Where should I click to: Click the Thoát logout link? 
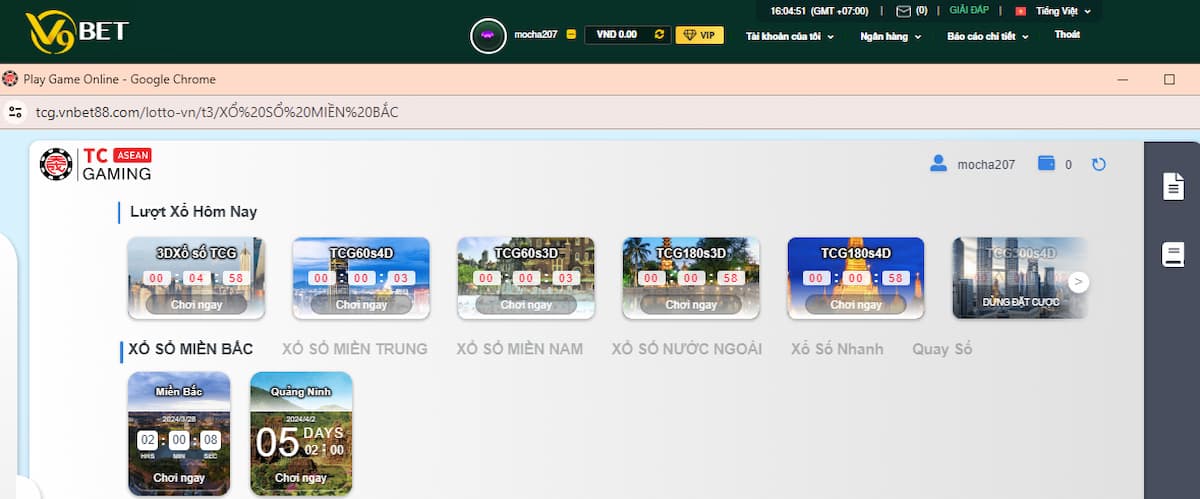pyautogui.click(x=1067, y=35)
